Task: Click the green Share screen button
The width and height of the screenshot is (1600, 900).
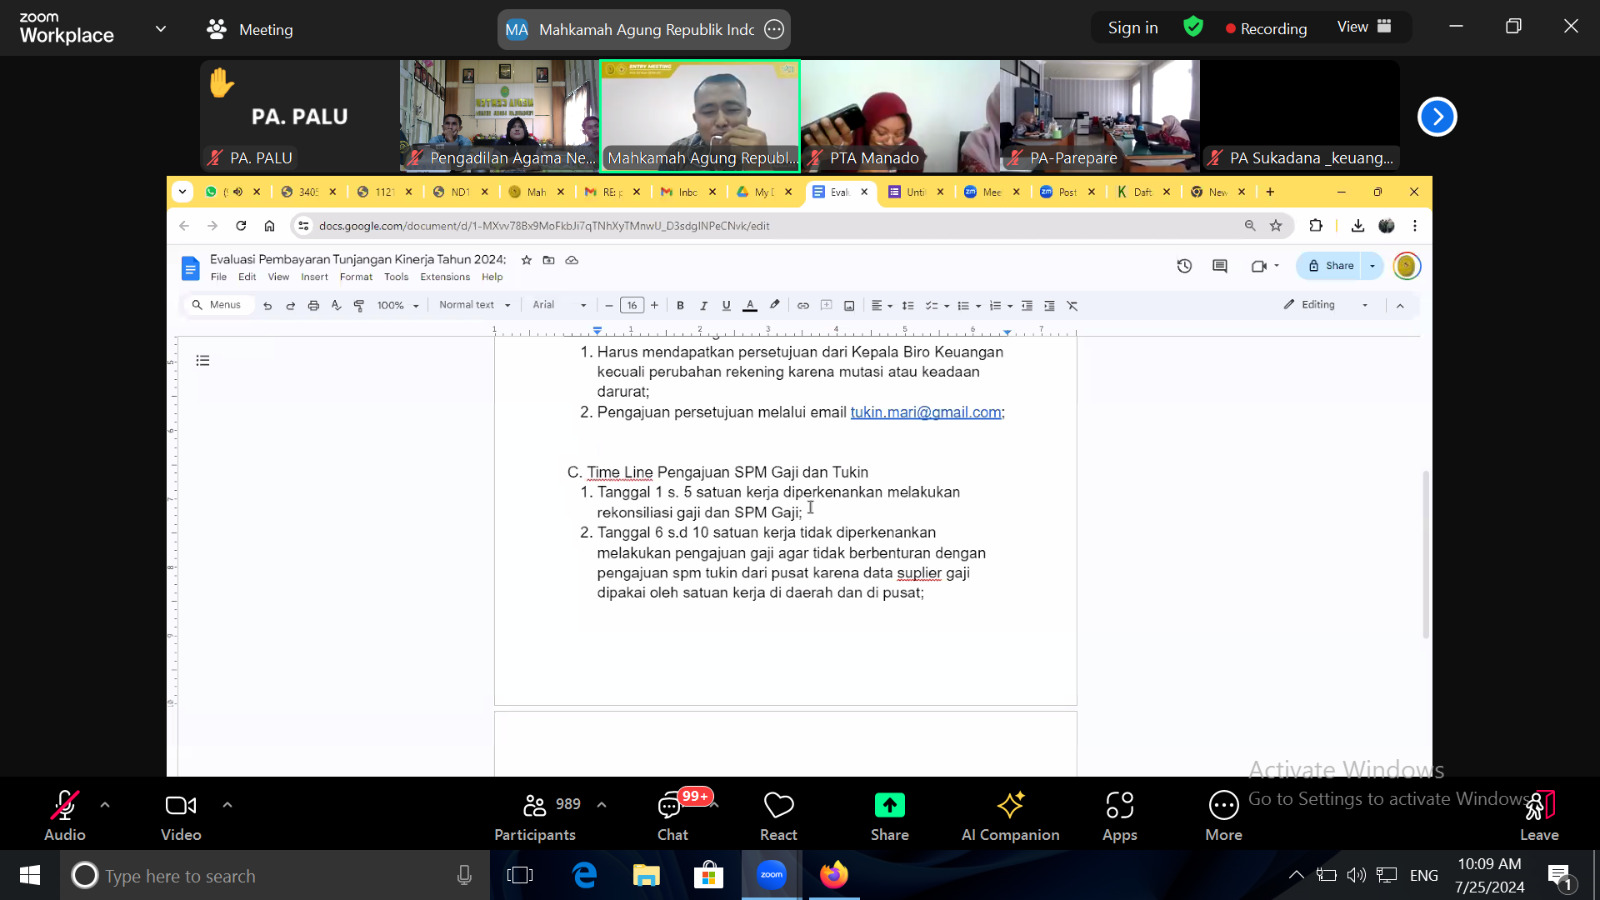Action: (x=890, y=817)
